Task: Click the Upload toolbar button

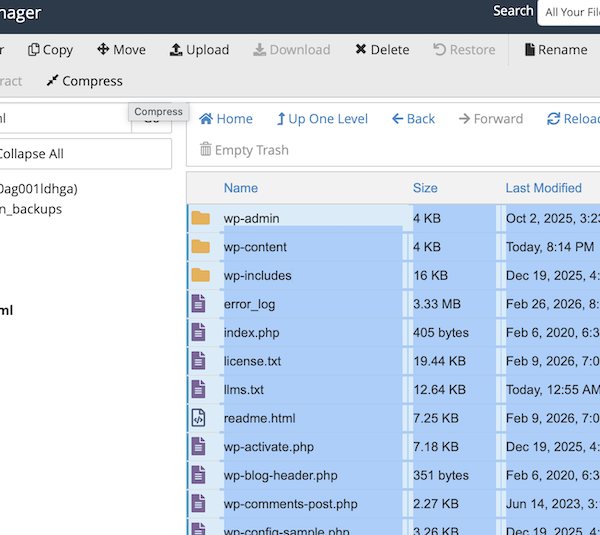Action: 199,50
